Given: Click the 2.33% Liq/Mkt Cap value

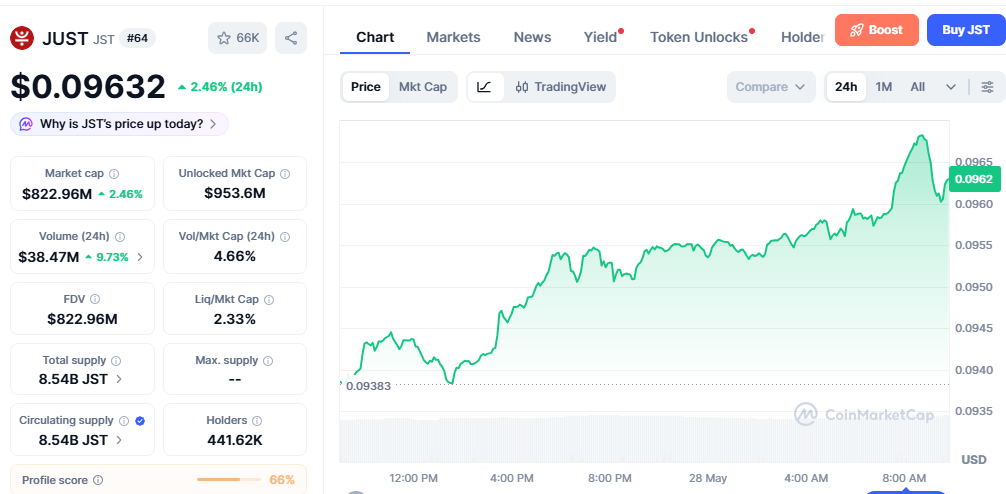Looking at the screenshot, I should (x=235, y=319).
